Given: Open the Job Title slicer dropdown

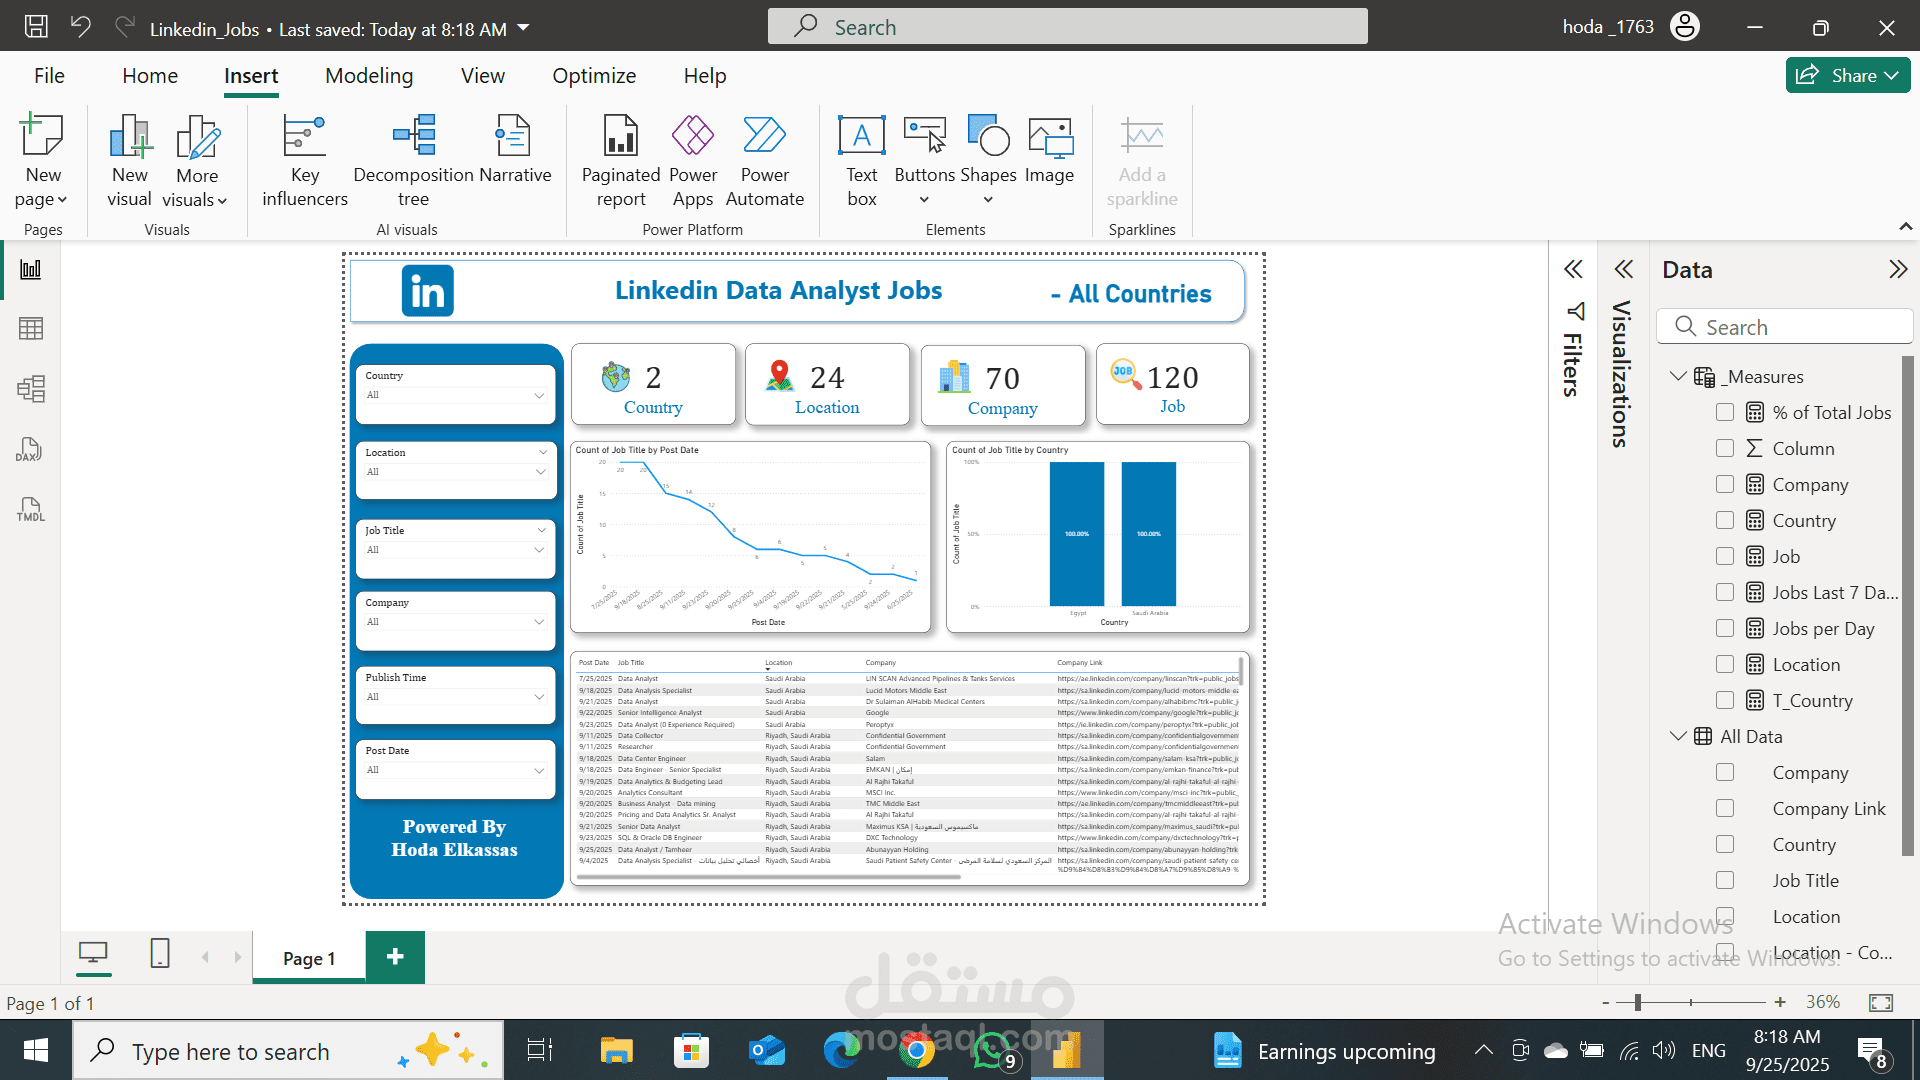Looking at the screenshot, I should pyautogui.click(x=541, y=550).
